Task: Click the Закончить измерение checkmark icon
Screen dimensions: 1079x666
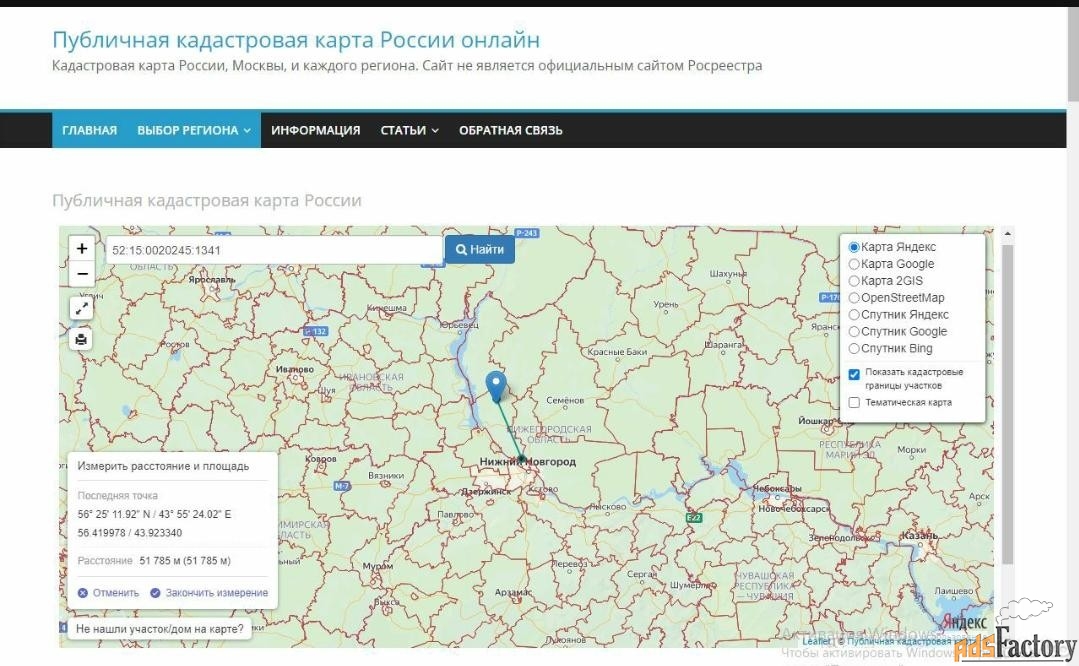Action: 155,593
